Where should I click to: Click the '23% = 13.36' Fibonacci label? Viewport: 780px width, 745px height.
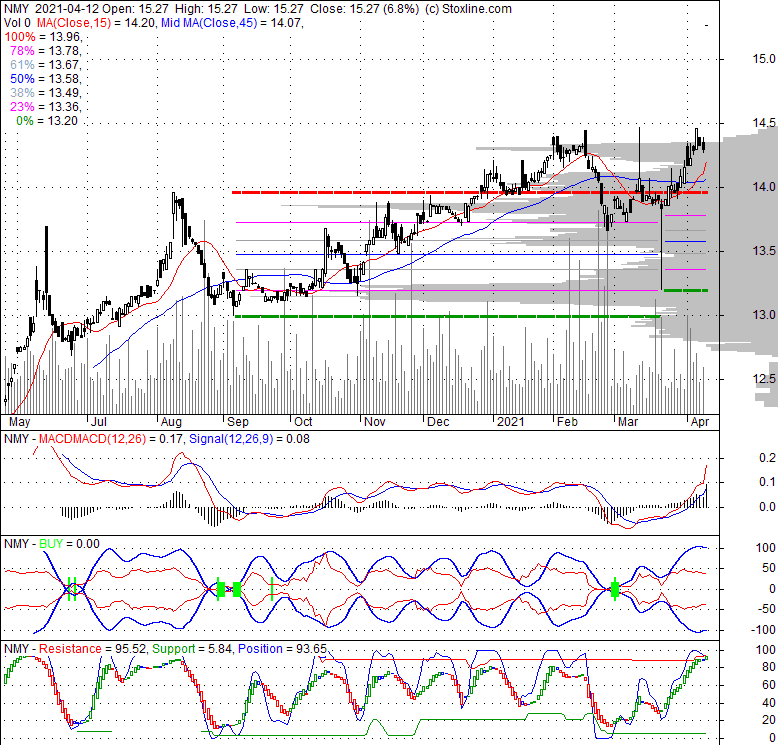(45, 106)
